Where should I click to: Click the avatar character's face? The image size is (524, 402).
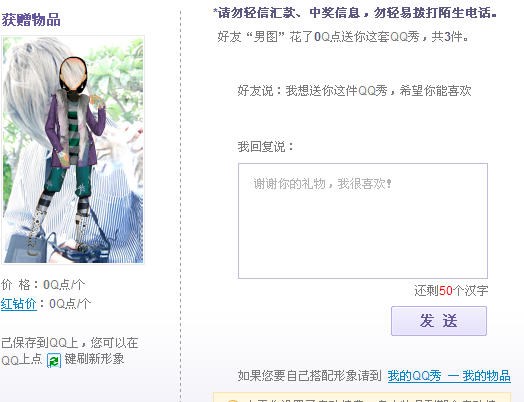73,74
